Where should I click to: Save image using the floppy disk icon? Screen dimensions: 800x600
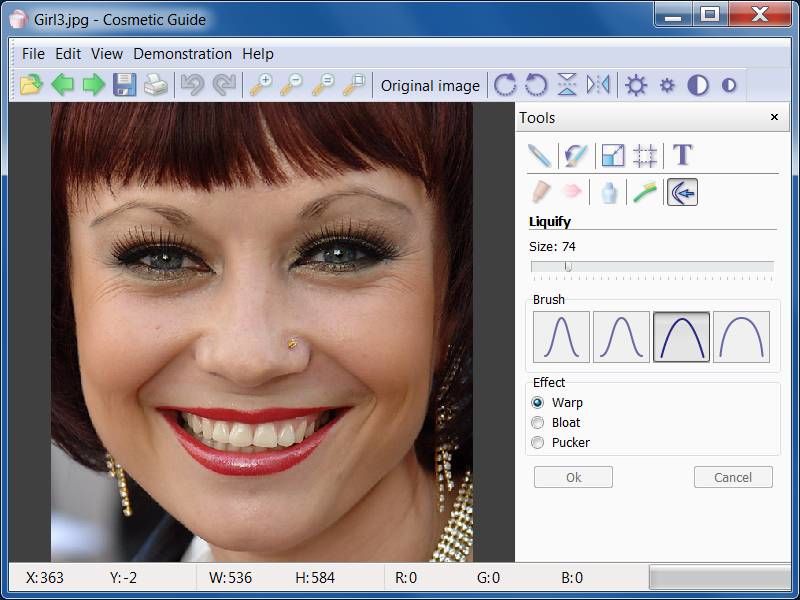124,85
